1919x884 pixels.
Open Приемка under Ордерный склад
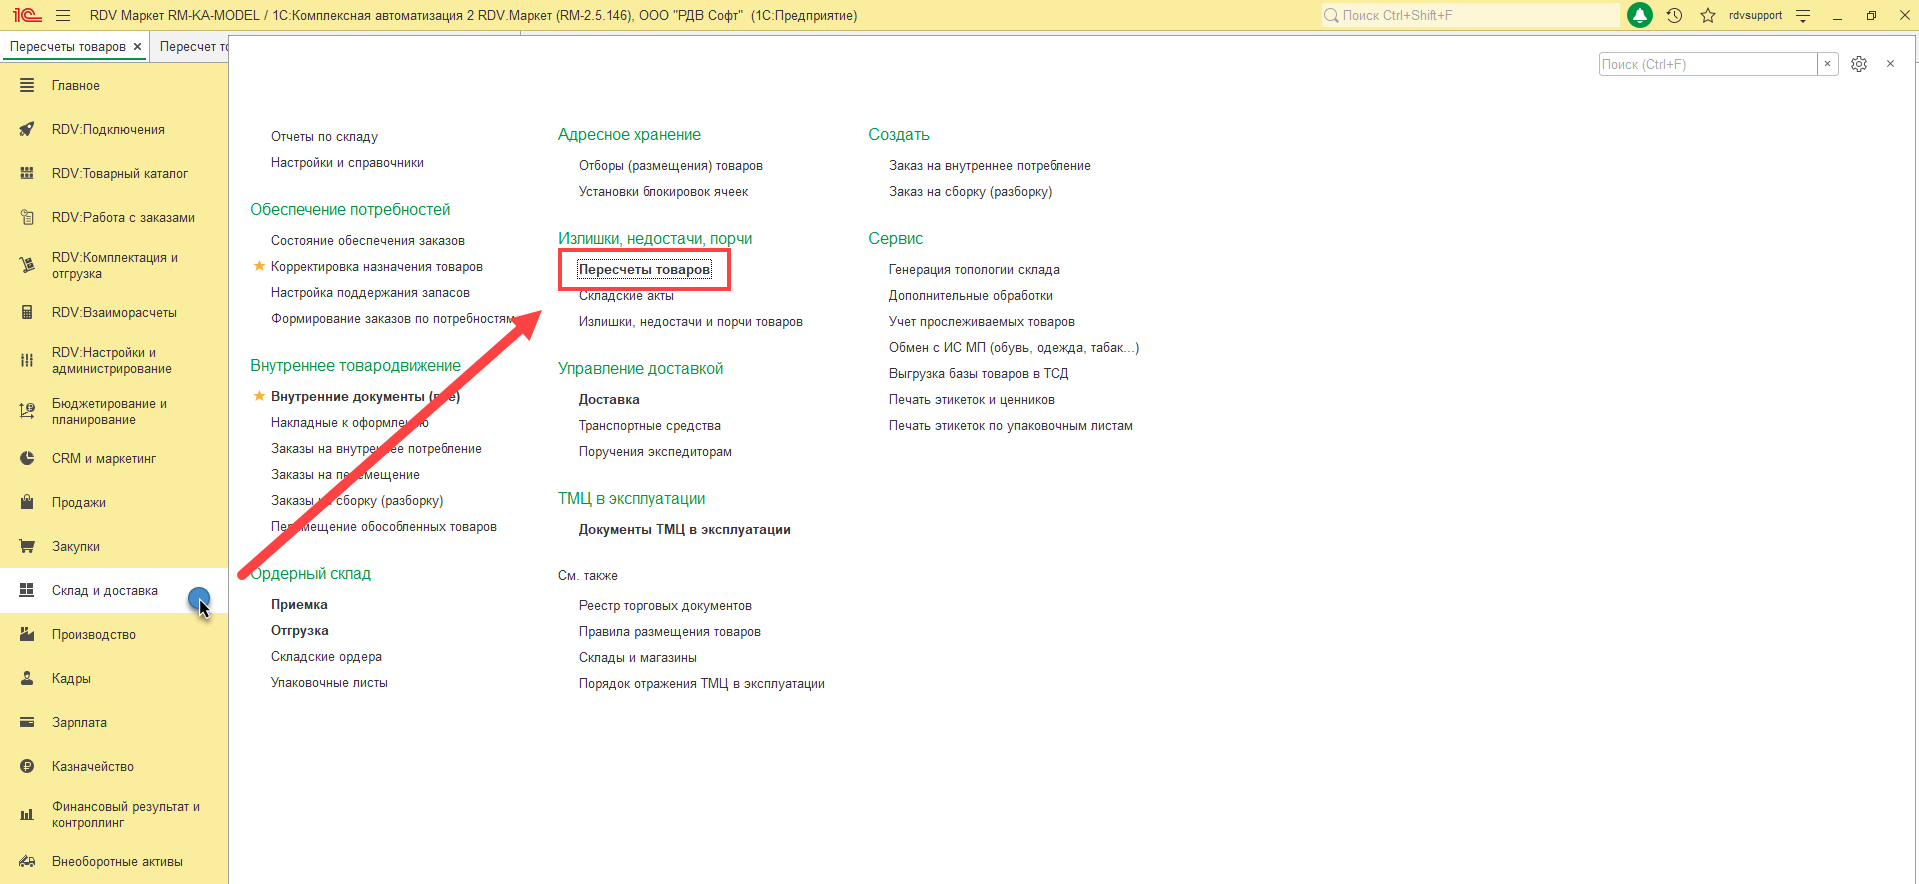tap(299, 605)
